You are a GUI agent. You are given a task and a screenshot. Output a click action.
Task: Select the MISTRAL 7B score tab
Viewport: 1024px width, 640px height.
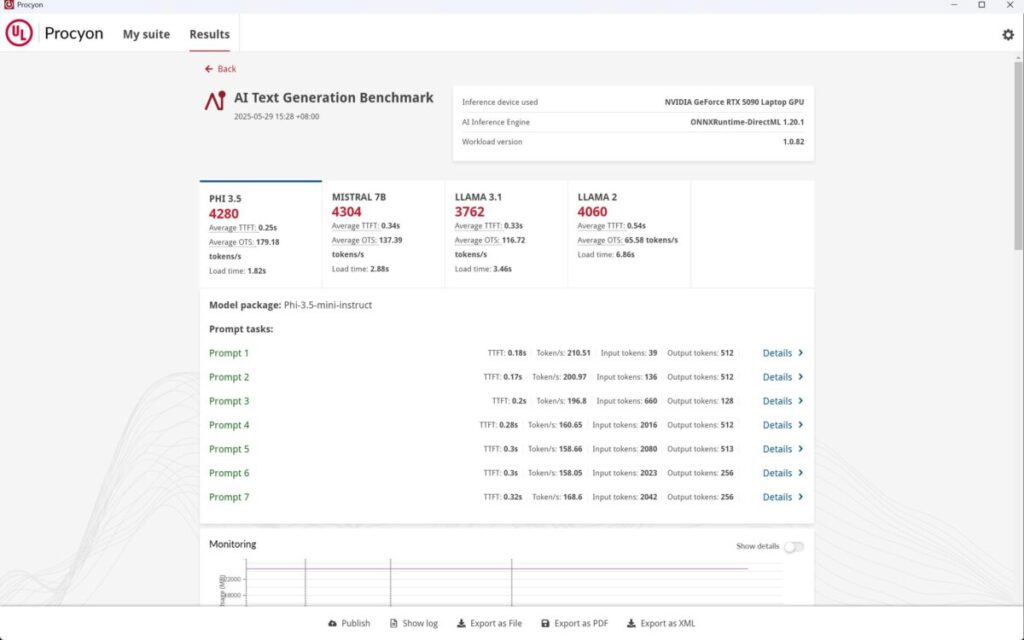[383, 234]
